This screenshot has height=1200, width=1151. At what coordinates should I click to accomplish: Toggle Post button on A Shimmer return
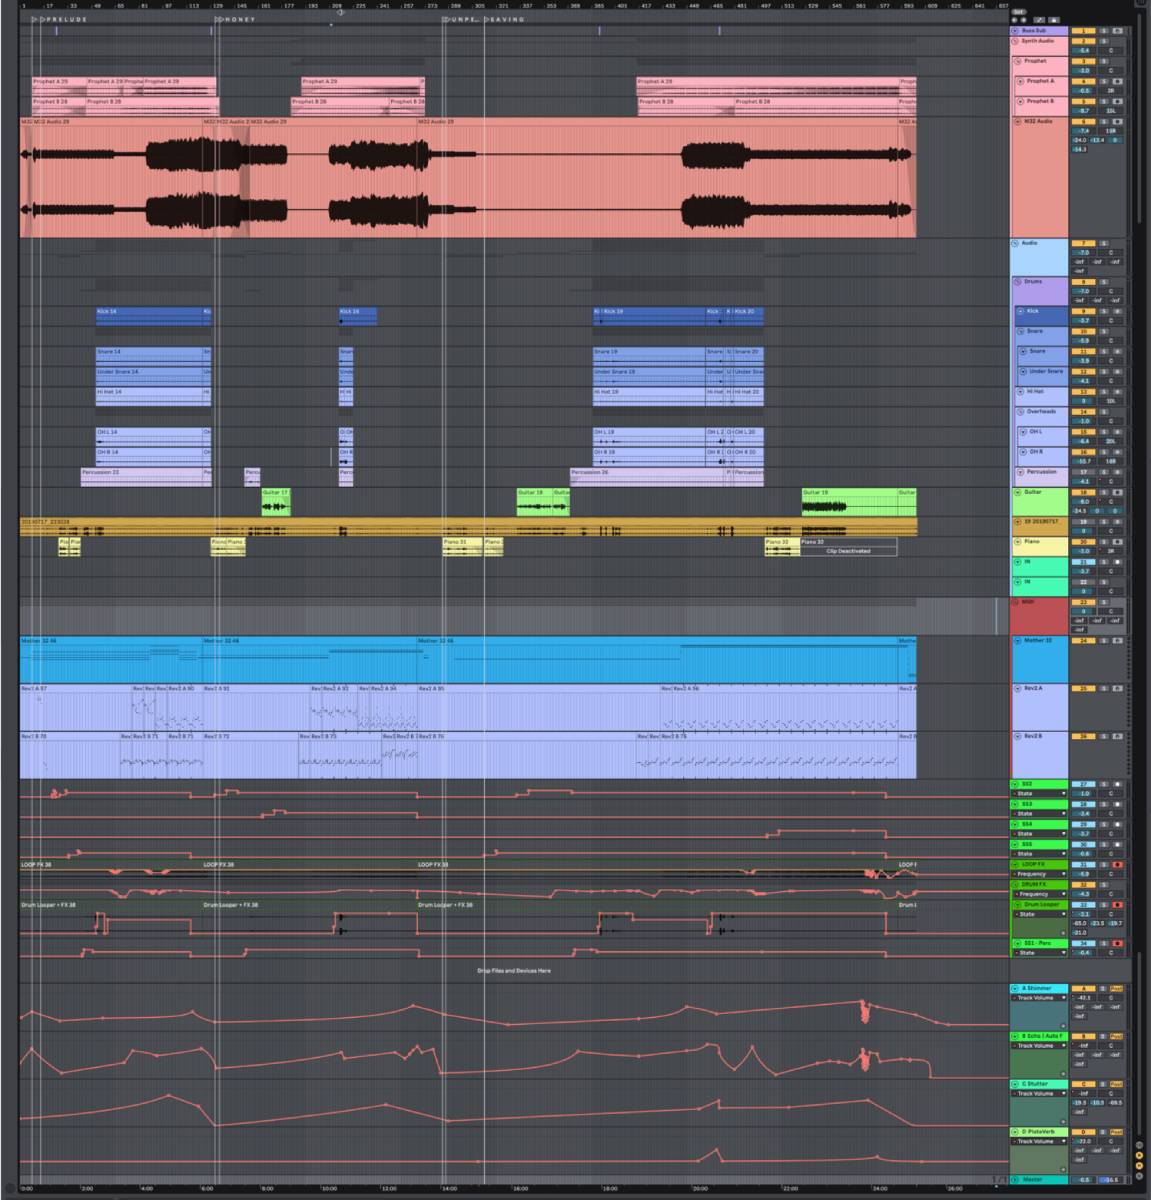tap(1117, 988)
